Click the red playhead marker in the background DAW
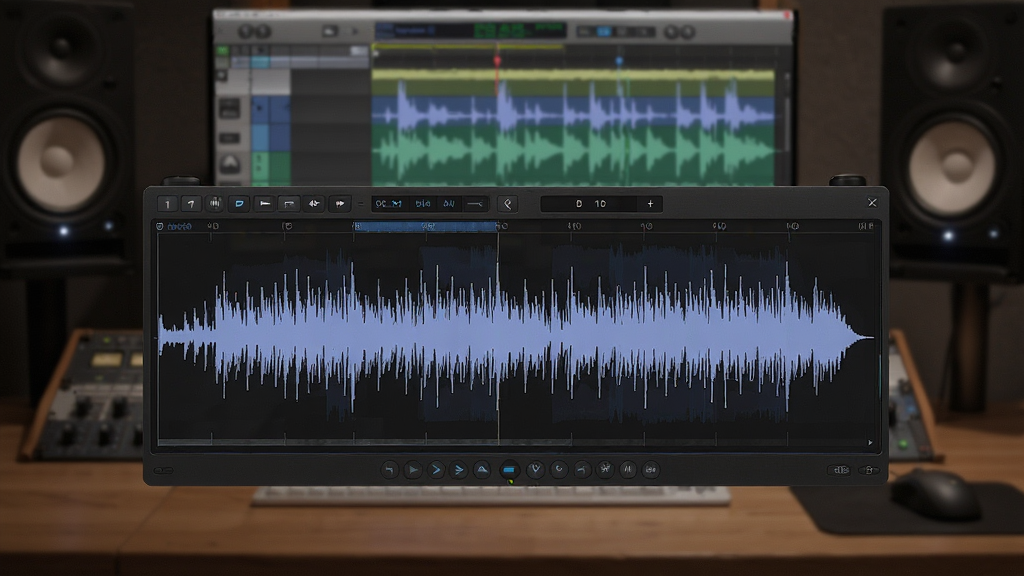 497,61
